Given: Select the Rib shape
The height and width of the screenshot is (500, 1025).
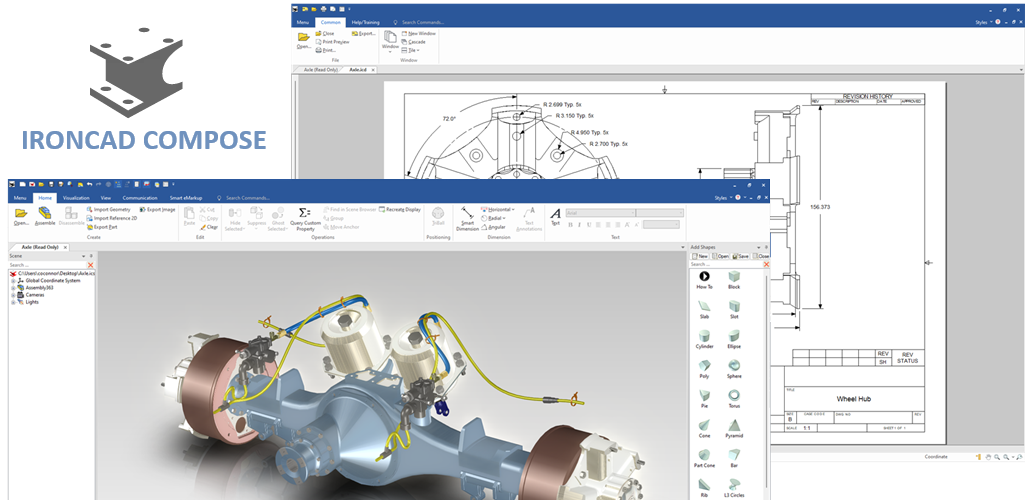Looking at the screenshot, I should [x=705, y=488].
